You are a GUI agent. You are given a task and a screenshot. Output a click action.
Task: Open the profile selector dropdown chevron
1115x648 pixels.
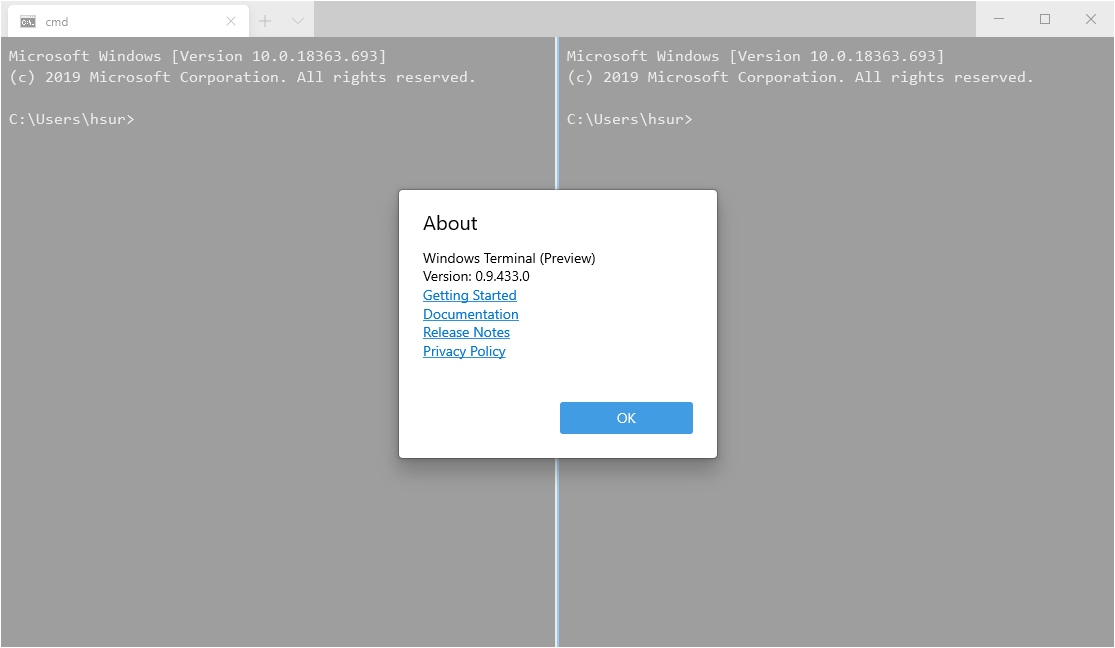[x=296, y=20]
